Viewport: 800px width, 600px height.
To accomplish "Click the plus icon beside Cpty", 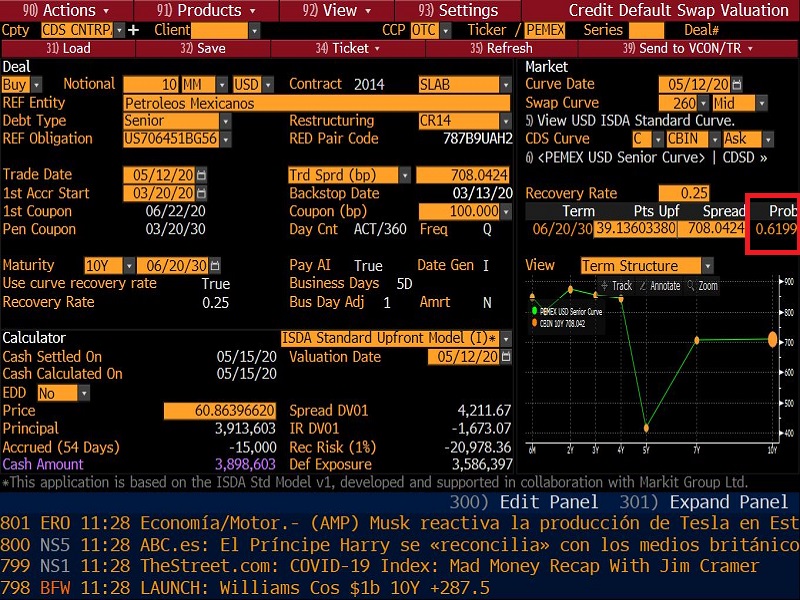I will pos(133,30).
